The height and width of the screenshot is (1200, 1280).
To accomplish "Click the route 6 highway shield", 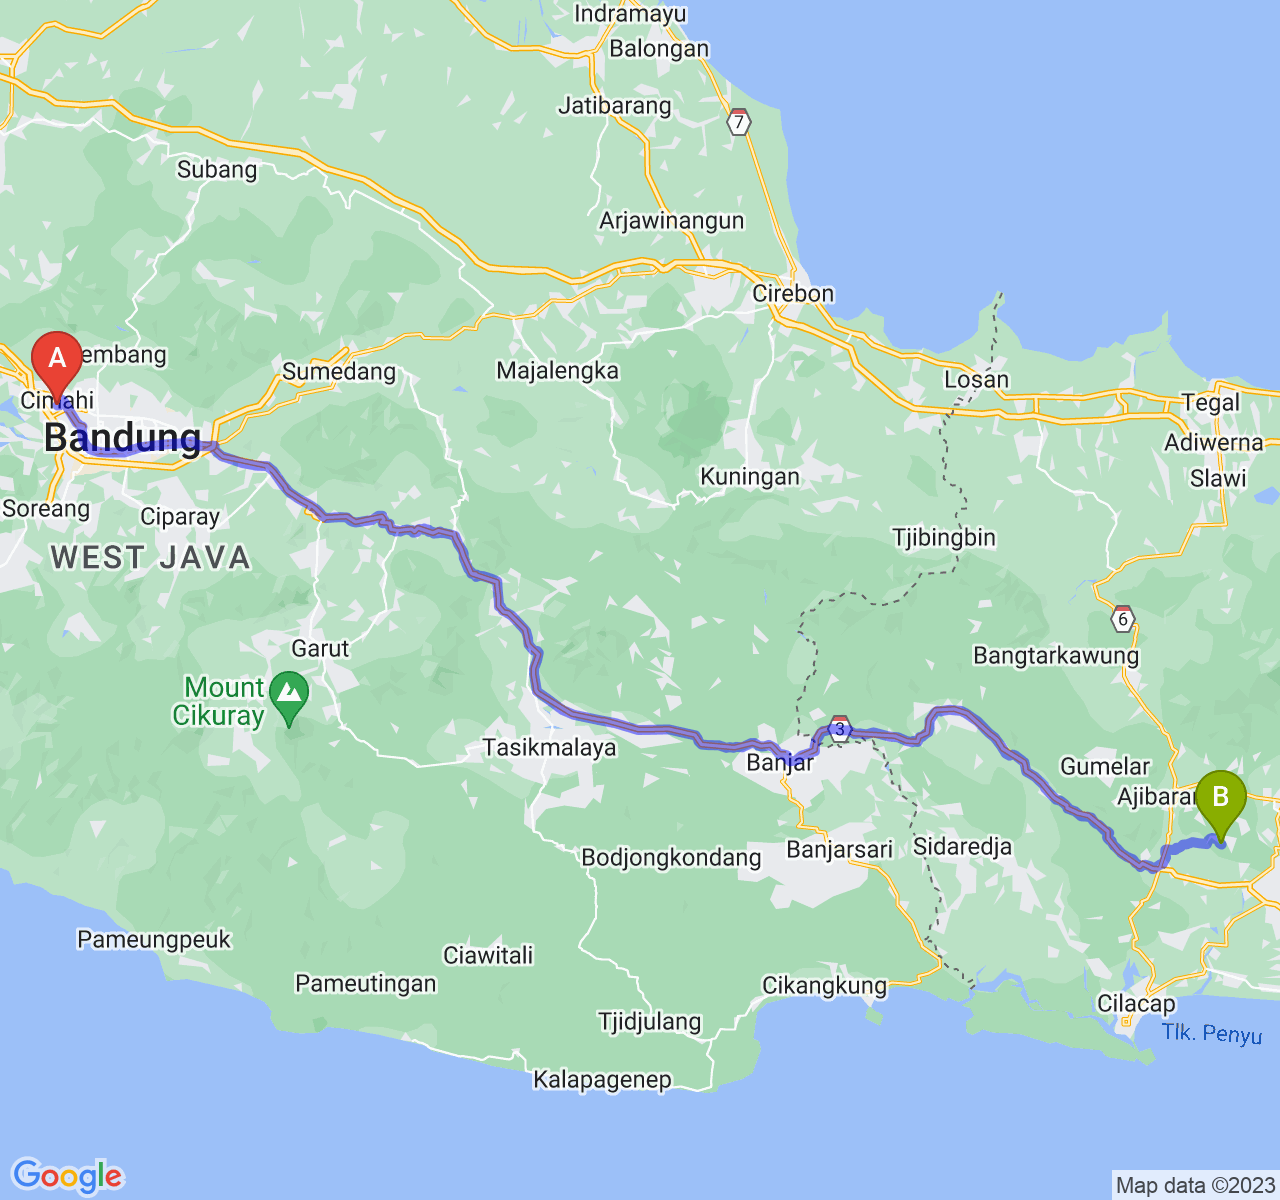I will 1122,618.
